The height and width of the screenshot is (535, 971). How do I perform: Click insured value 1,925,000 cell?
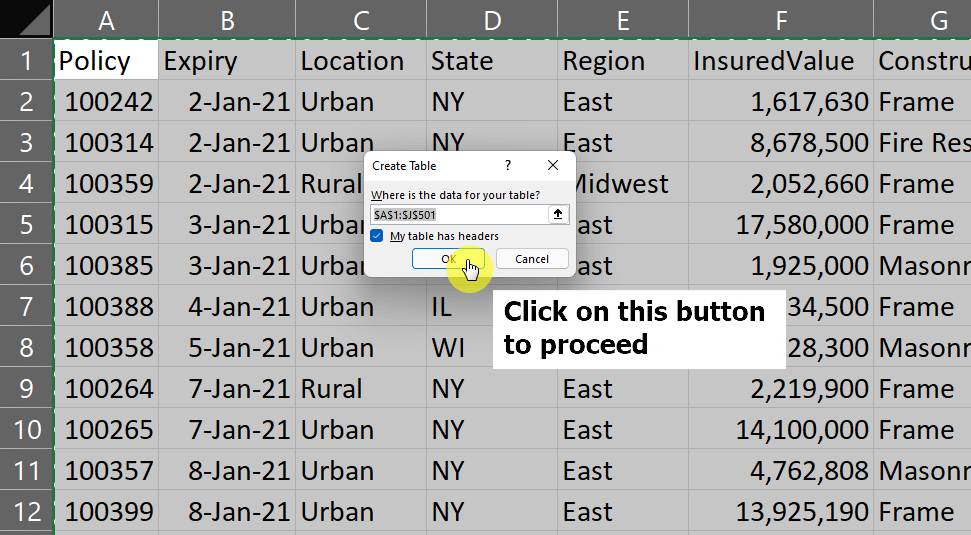coord(781,265)
